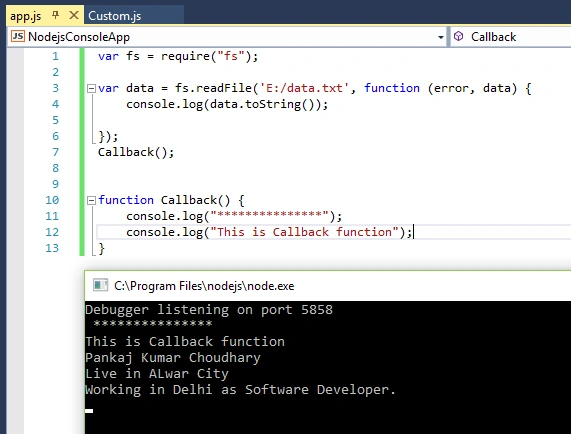Place cursor on the Callback(); call

point(136,152)
